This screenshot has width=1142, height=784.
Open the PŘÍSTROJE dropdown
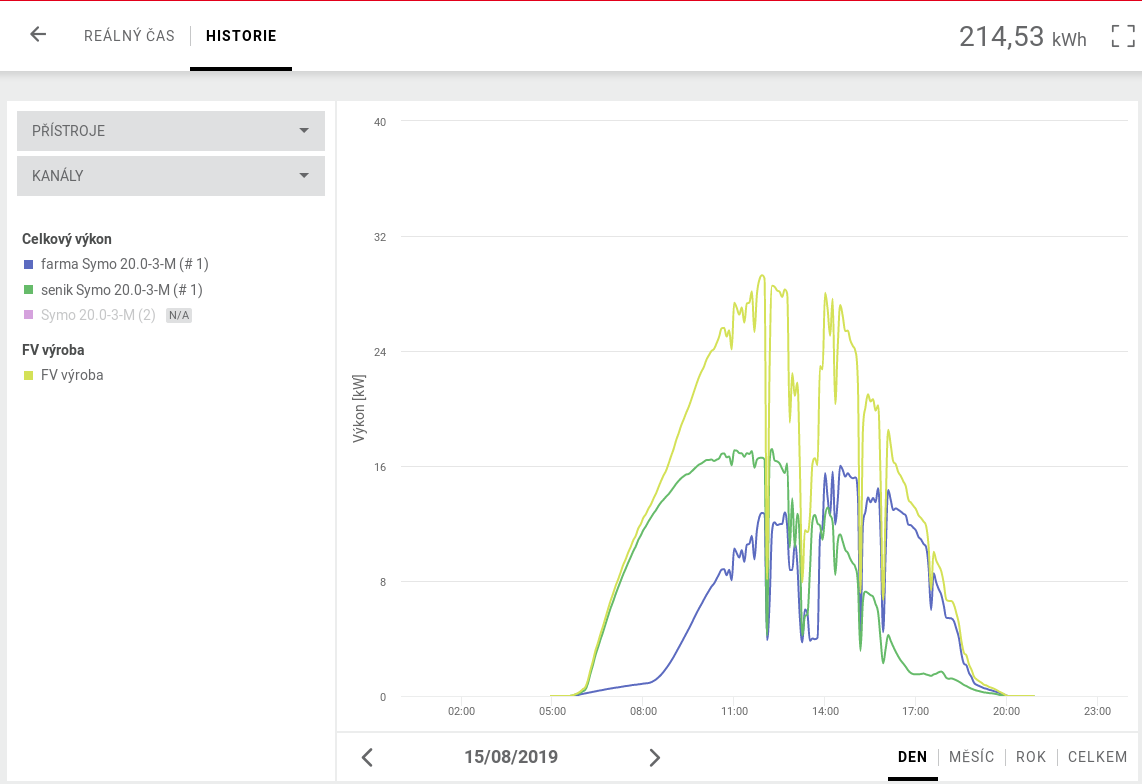[171, 131]
